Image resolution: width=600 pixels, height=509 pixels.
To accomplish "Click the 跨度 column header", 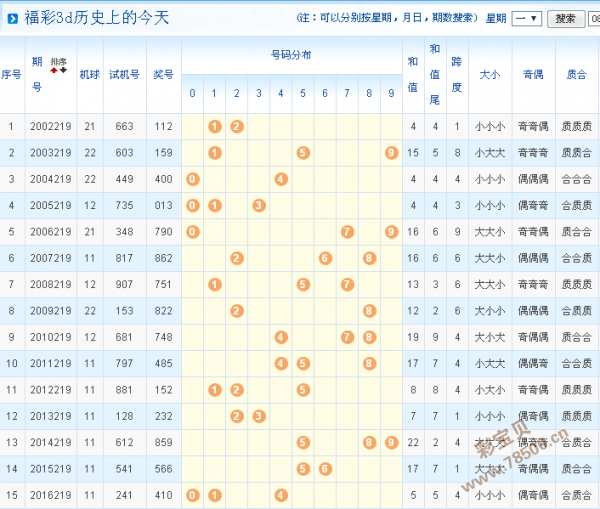I will (457, 74).
